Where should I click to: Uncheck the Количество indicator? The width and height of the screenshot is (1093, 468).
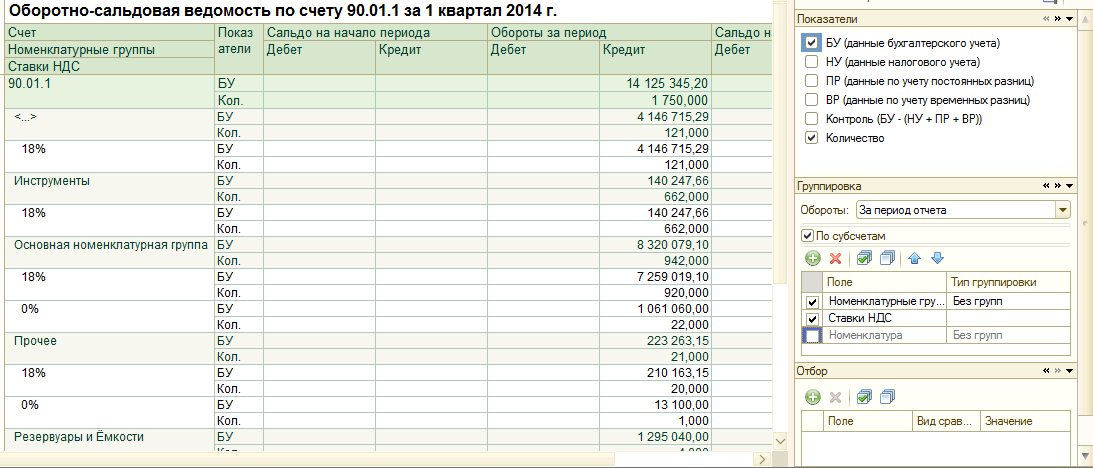pos(811,138)
